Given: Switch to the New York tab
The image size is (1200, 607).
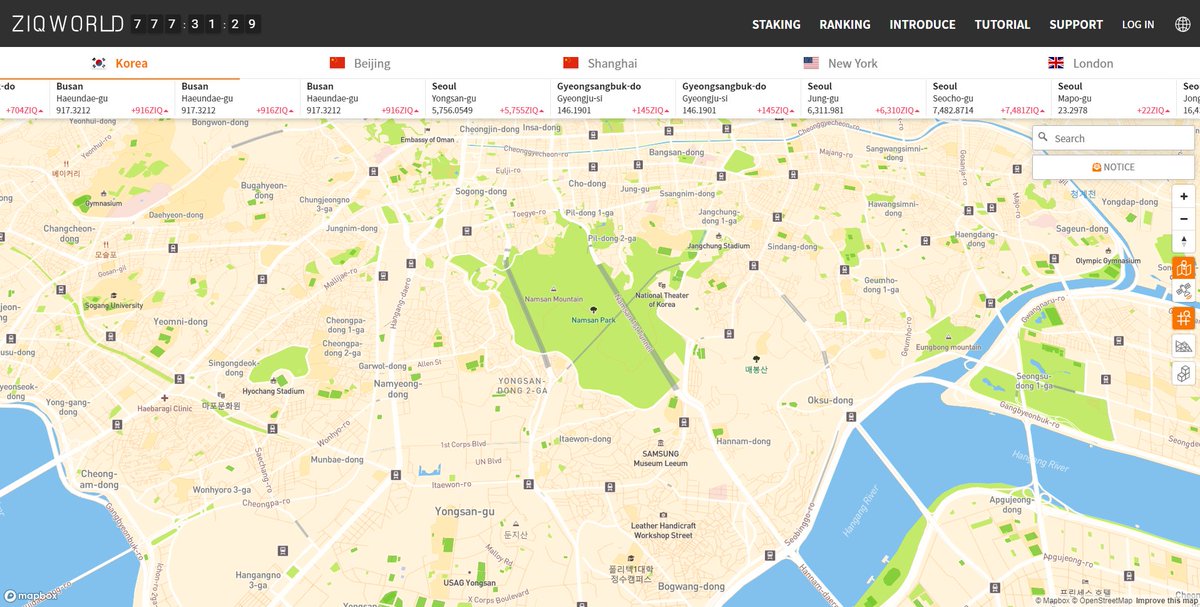Looking at the screenshot, I should (x=840, y=63).
